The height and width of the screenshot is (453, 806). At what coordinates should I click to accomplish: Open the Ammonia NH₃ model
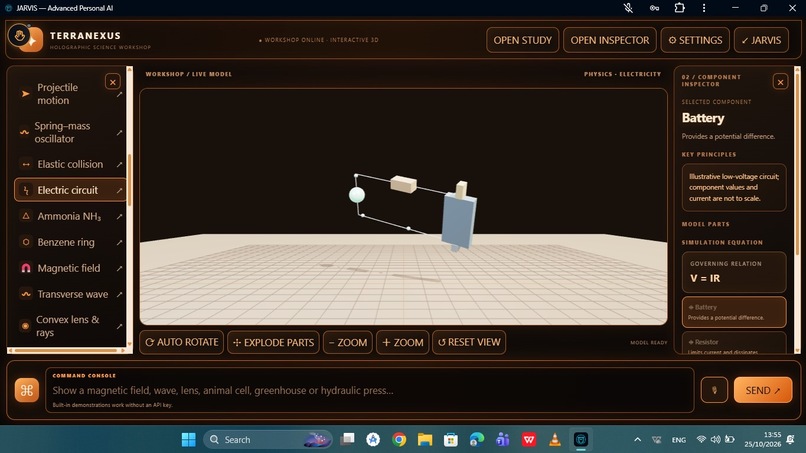[x=69, y=216]
